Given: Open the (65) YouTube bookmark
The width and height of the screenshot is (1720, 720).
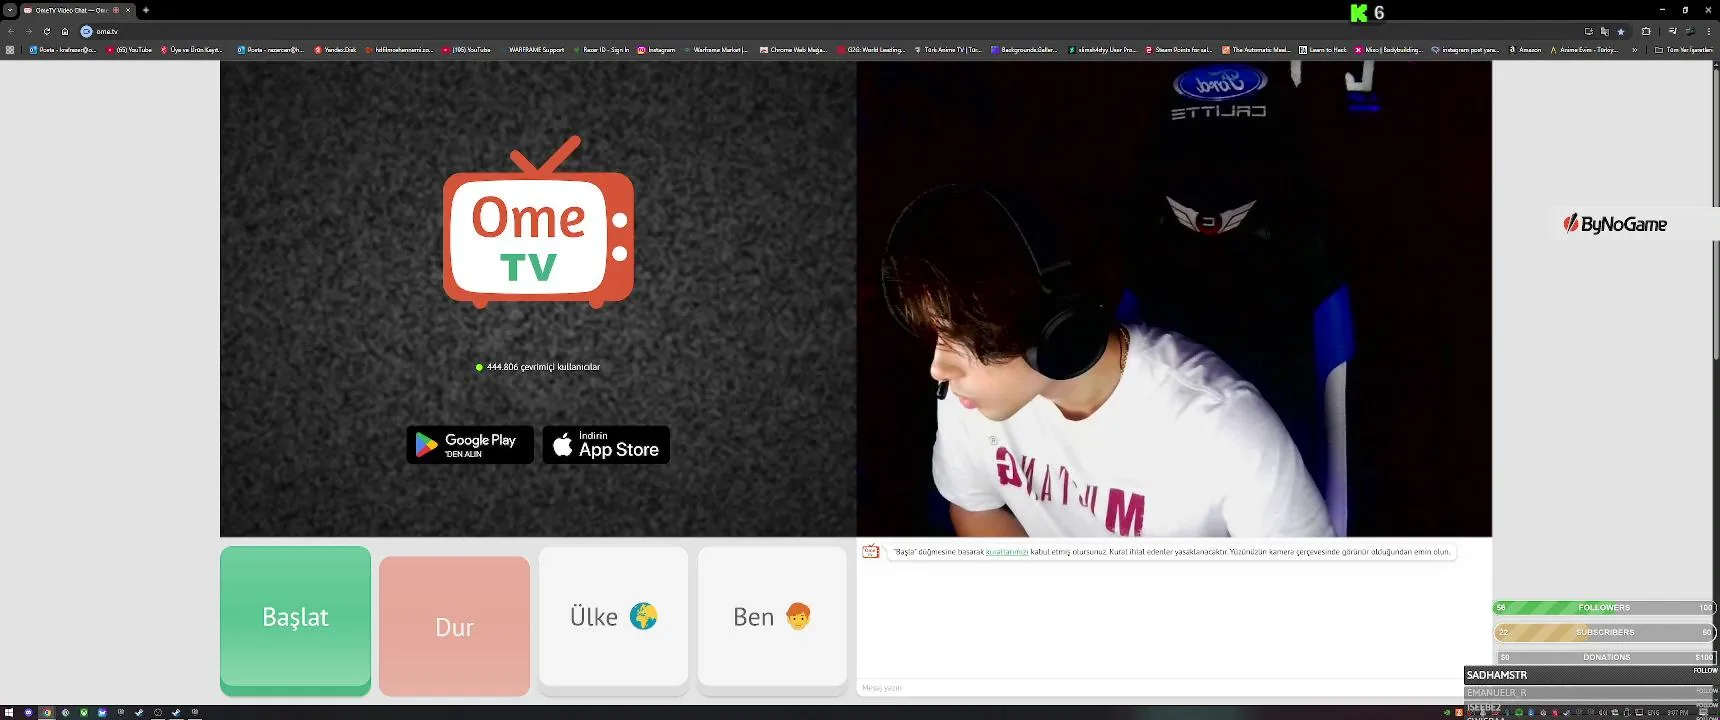Looking at the screenshot, I should [129, 50].
